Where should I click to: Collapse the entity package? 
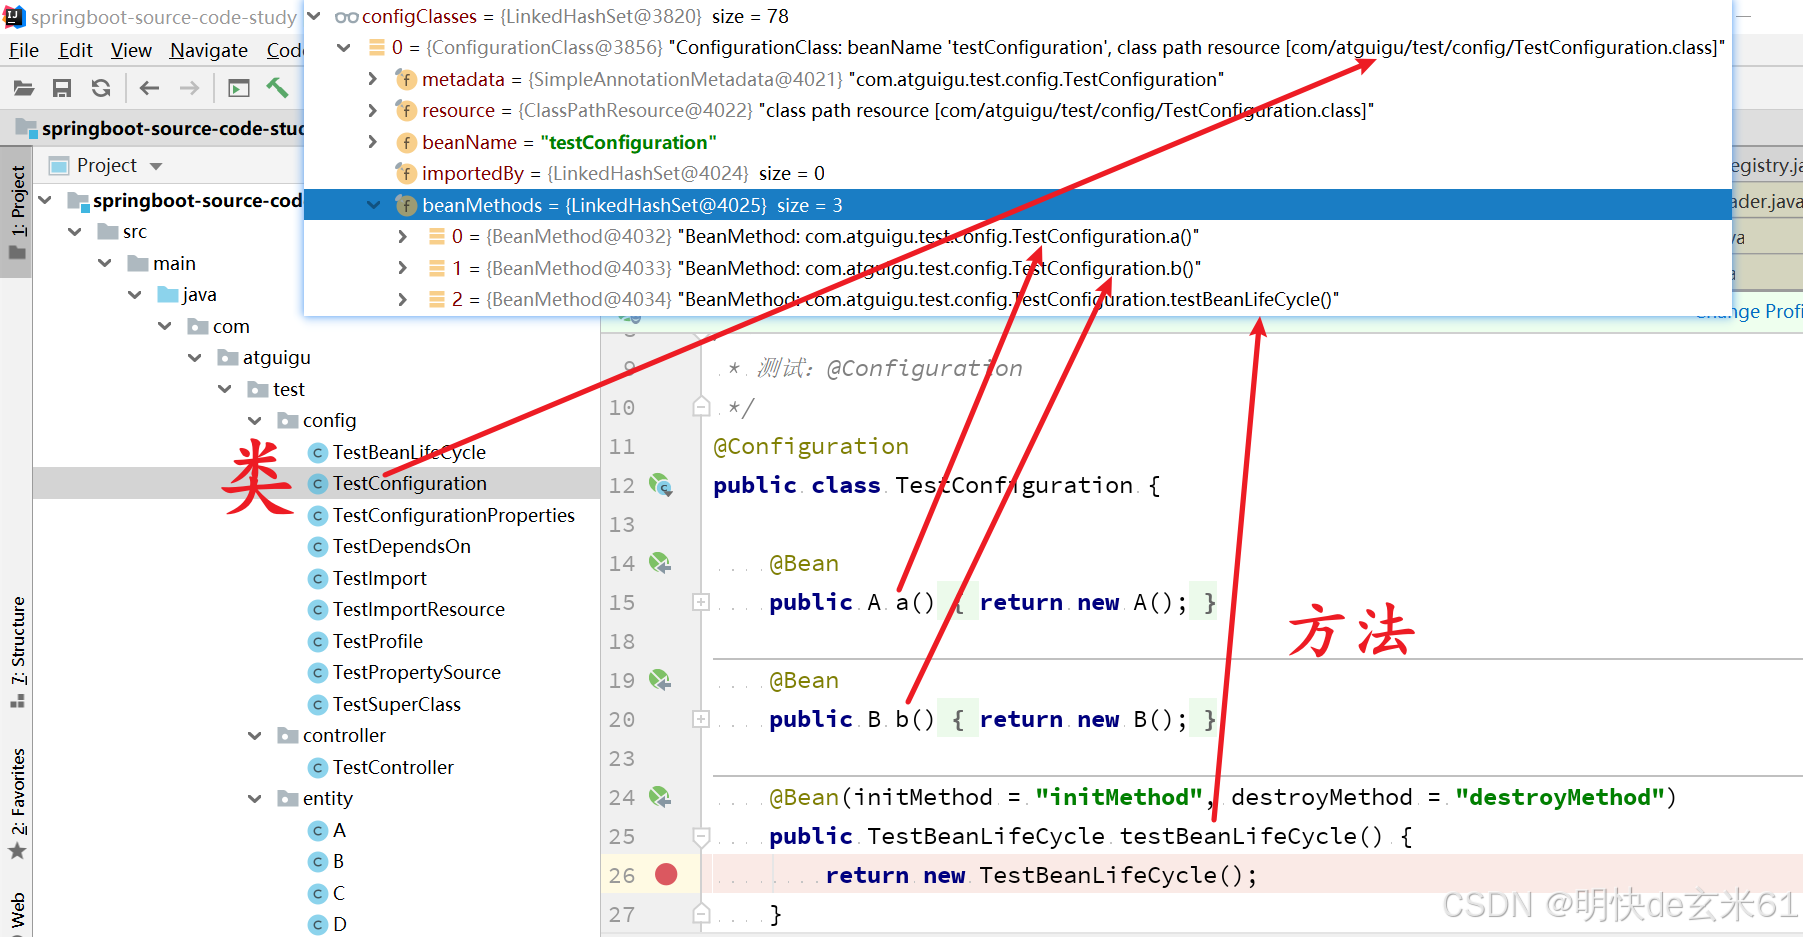pyautogui.click(x=255, y=799)
